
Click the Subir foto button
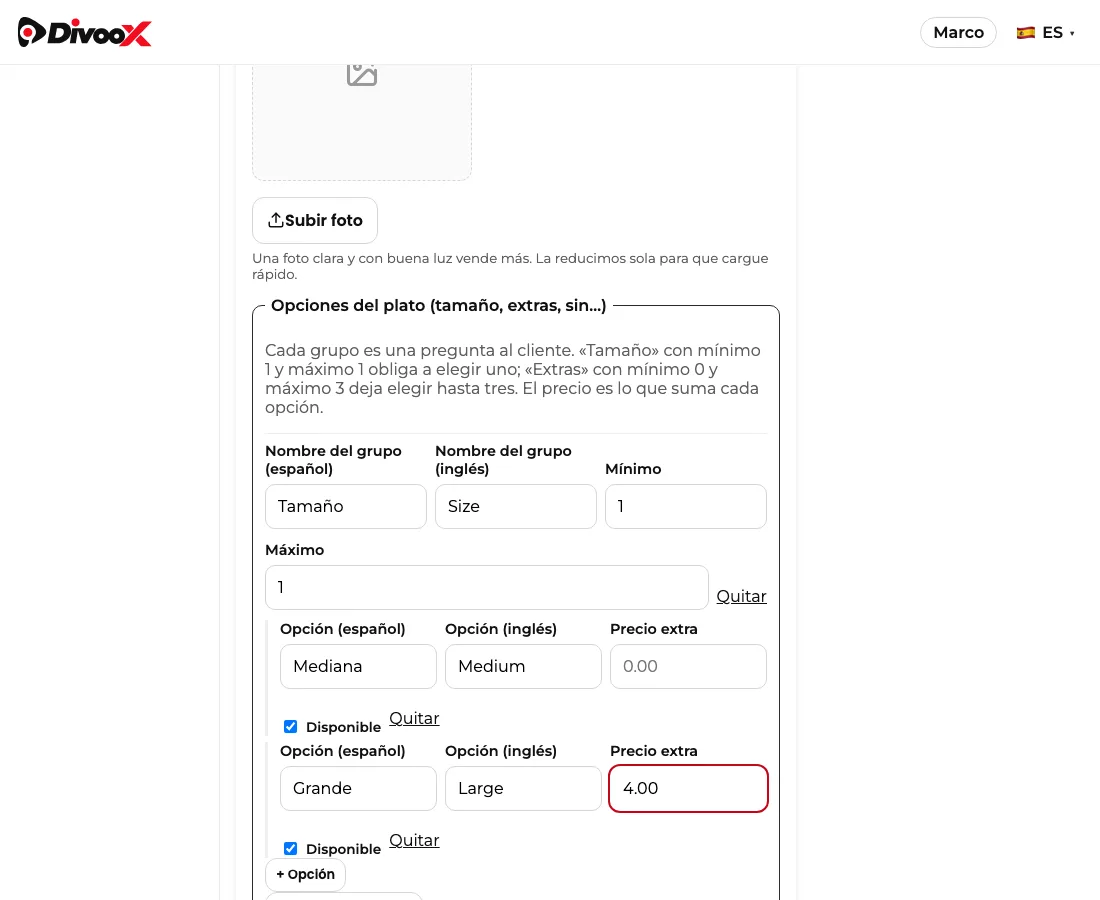pyautogui.click(x=315, y=220)
